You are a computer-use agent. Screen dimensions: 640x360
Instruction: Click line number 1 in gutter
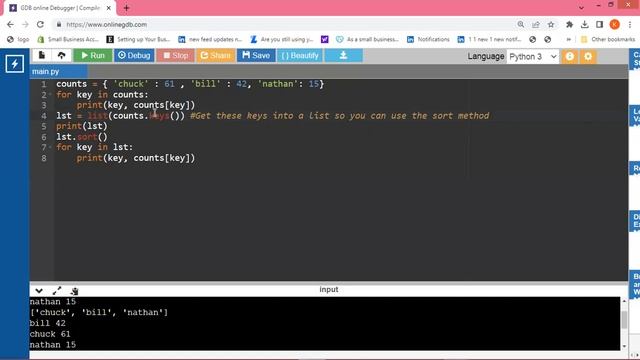[x=43, y=84]
